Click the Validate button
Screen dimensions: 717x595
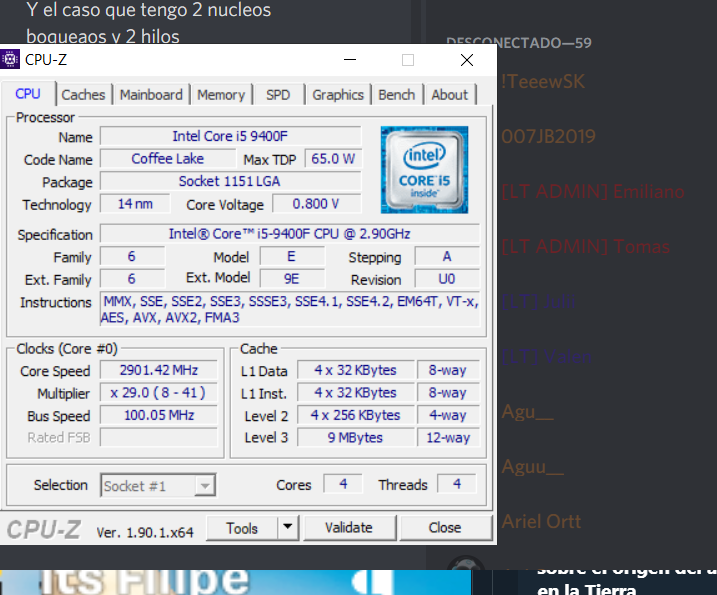pos(349,528)
